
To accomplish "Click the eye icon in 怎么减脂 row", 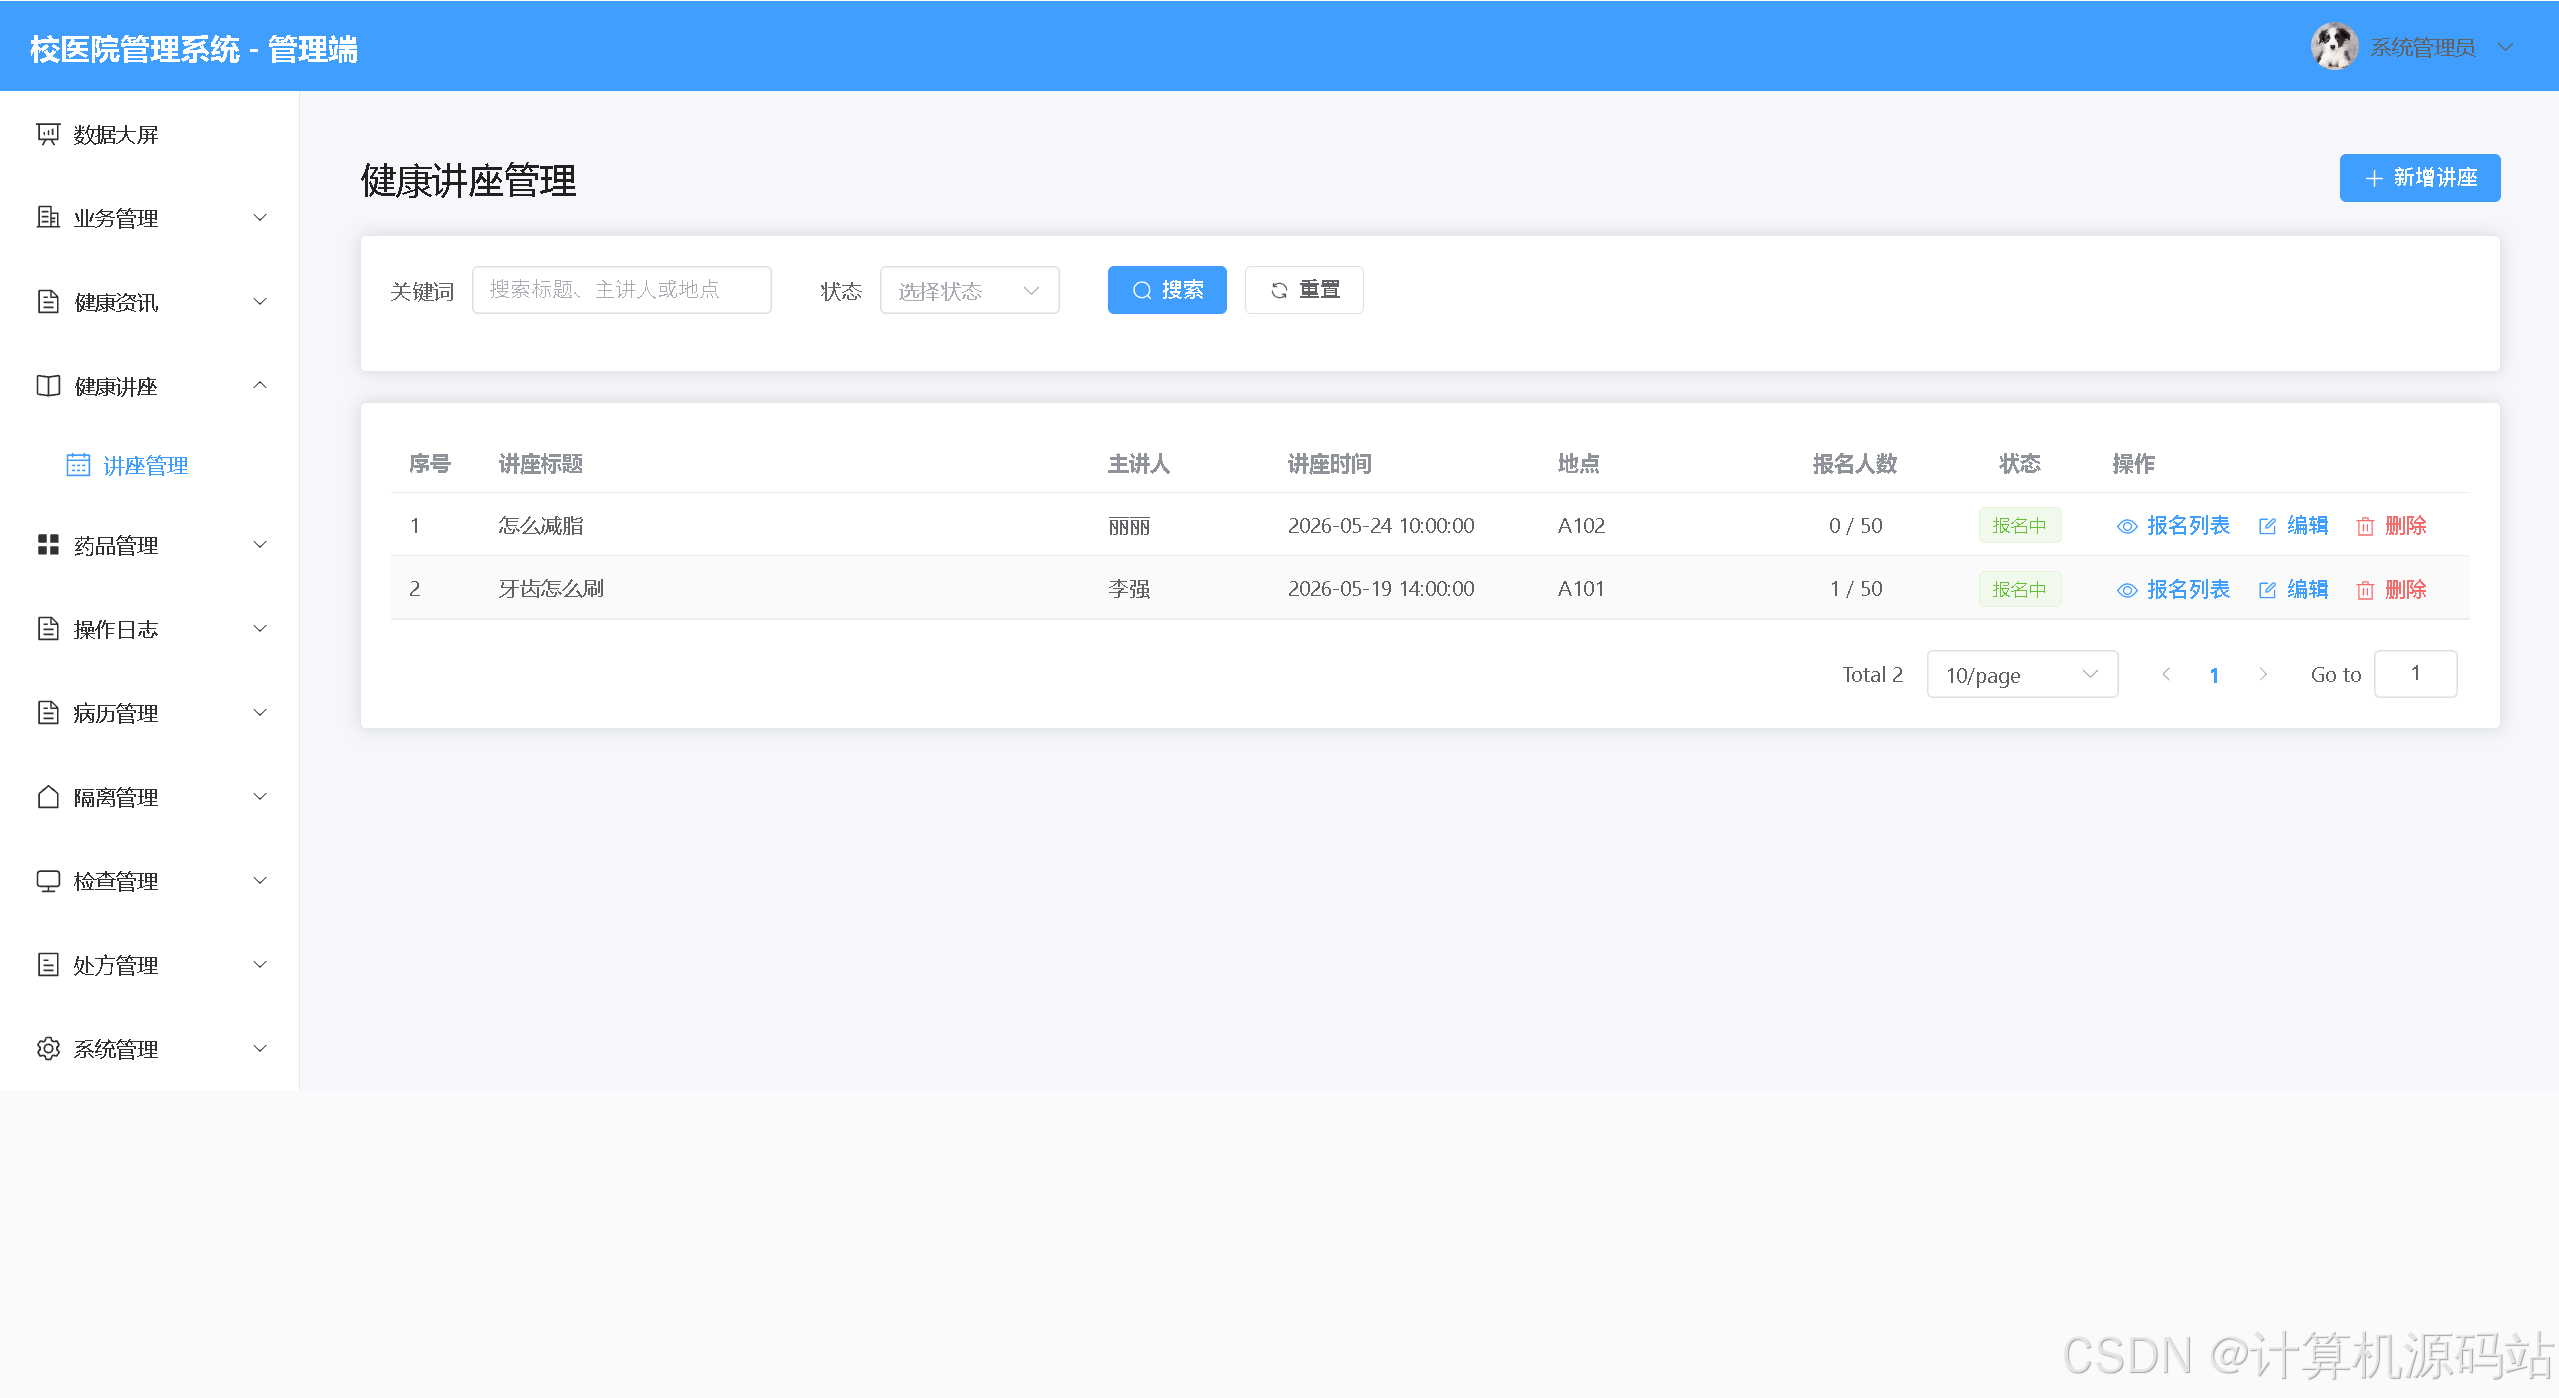I will pyautogui.click(x=2127, y=526).
